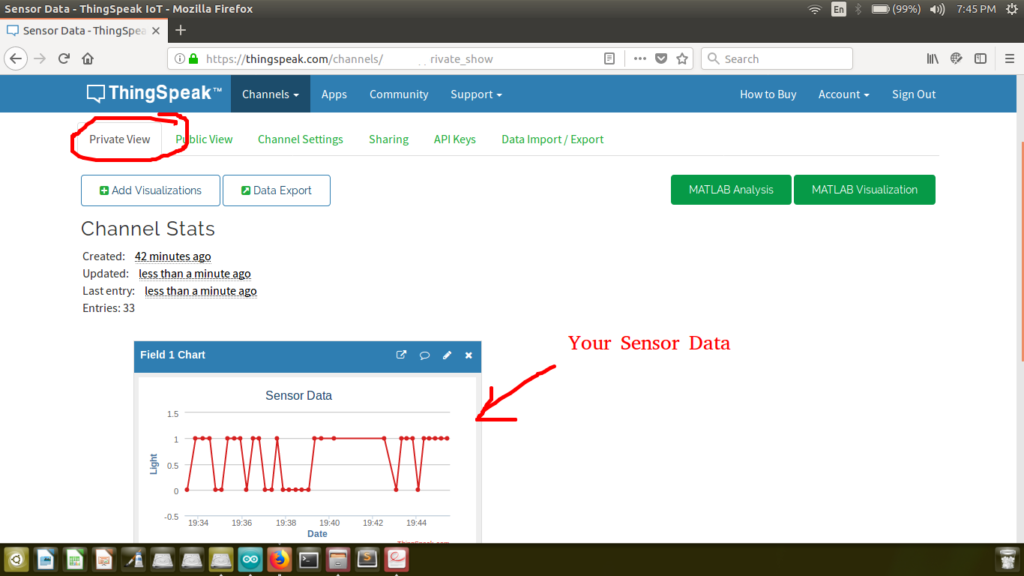
Task: Click the browser forward arrow
Action: [40, 59]
